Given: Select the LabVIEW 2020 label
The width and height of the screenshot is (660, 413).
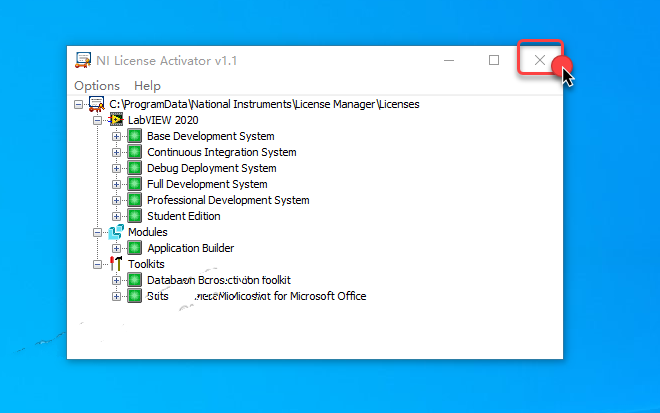Looking at the screenshot, I should pyautogui.click(x=163, y=120).
